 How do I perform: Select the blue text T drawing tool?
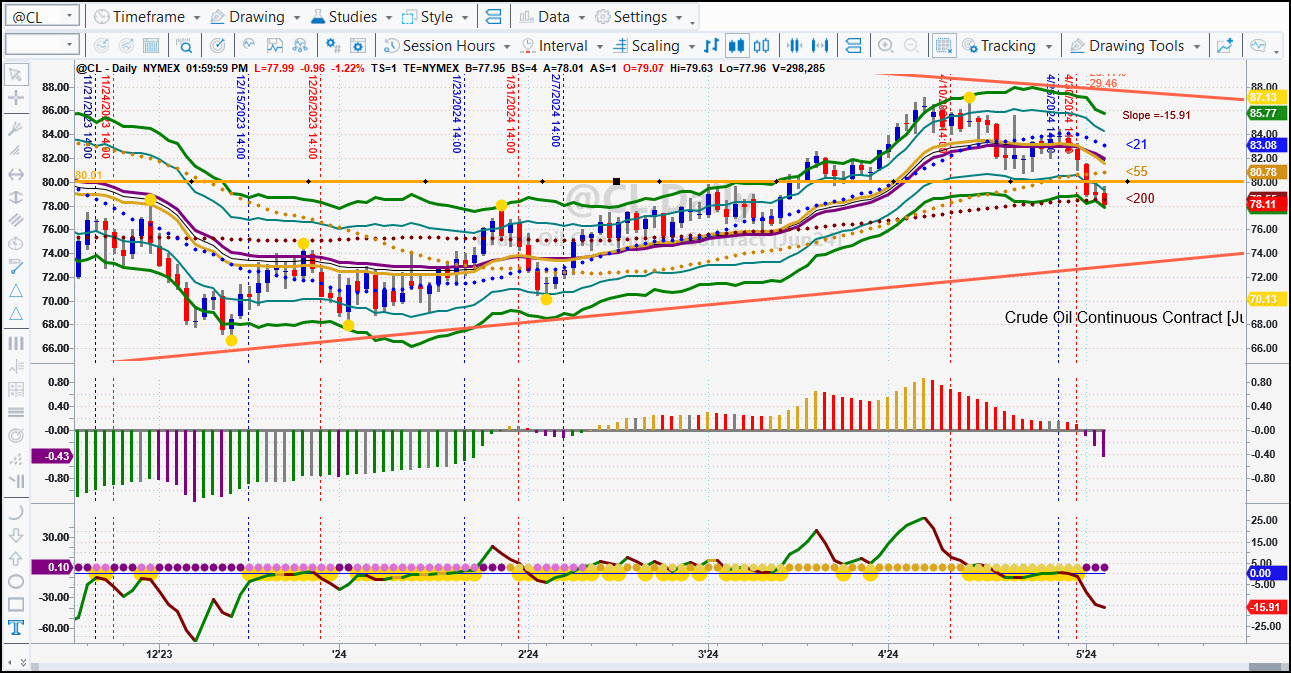[x=15, y=628]
